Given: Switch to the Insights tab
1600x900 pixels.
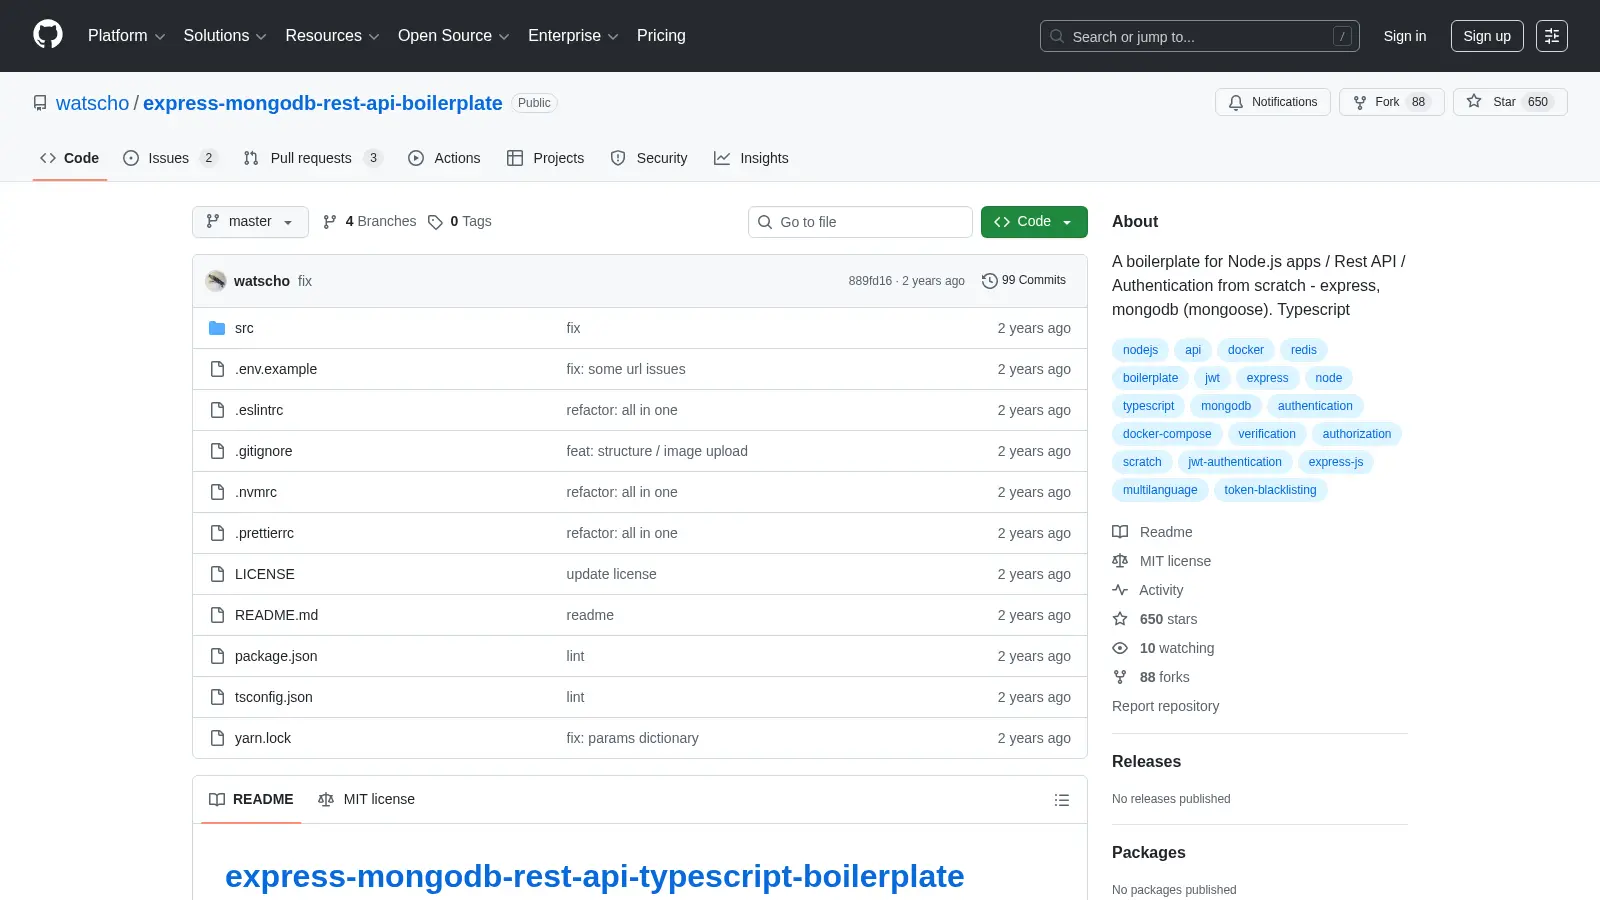Looking at the screenshot, I should pyautogui.click(x=751, y=158).
